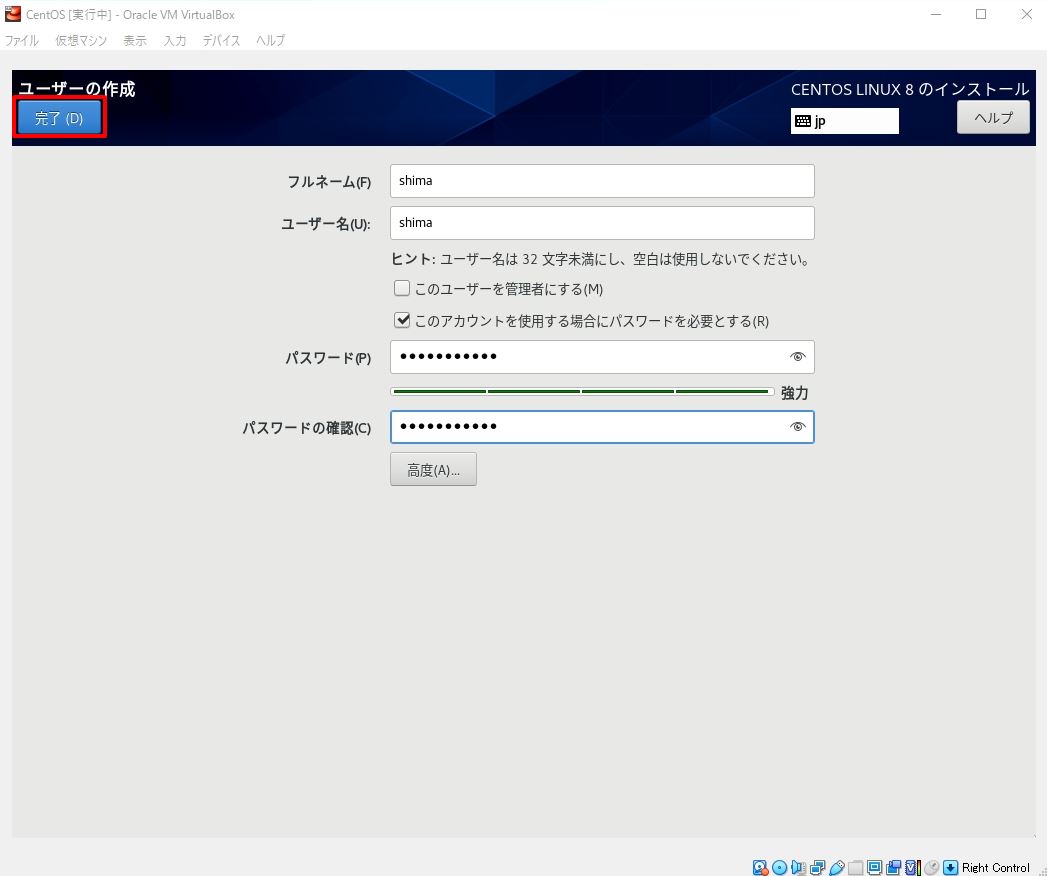Click the Right Control host key label
Screen dimensions: 1047x876
996,867
